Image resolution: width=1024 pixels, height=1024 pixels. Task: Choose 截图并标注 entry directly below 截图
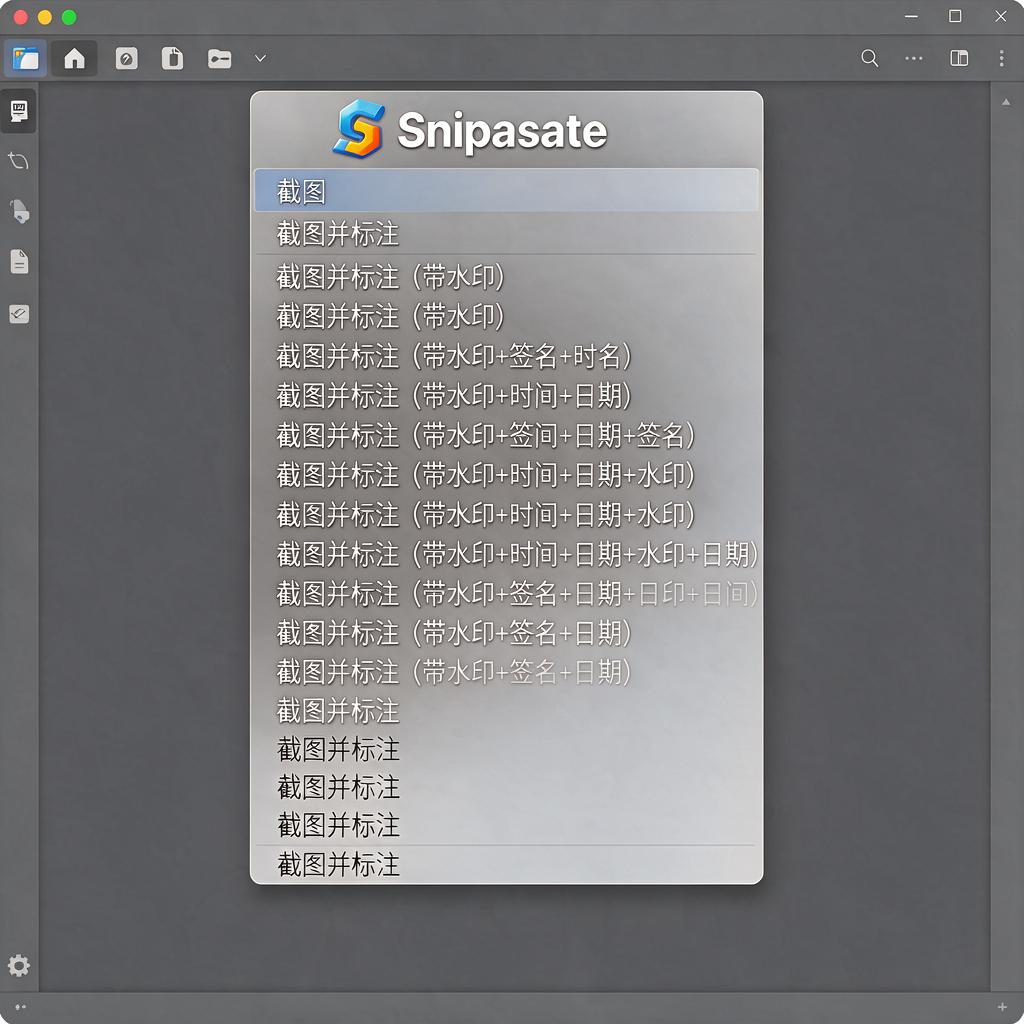(506, 233)
